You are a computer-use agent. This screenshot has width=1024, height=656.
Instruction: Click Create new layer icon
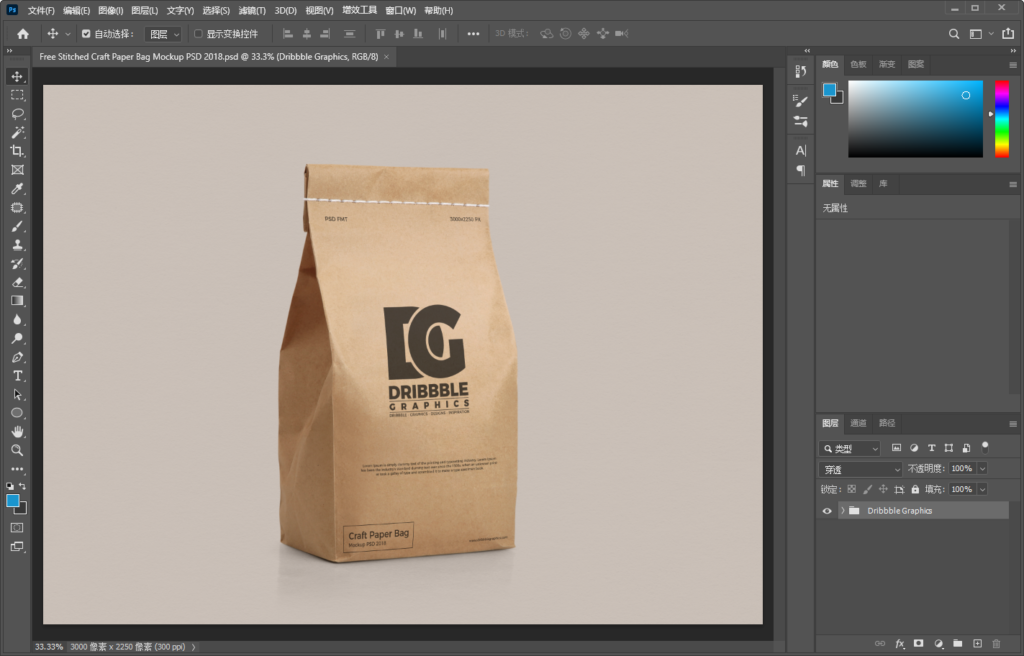pos(977,644)
